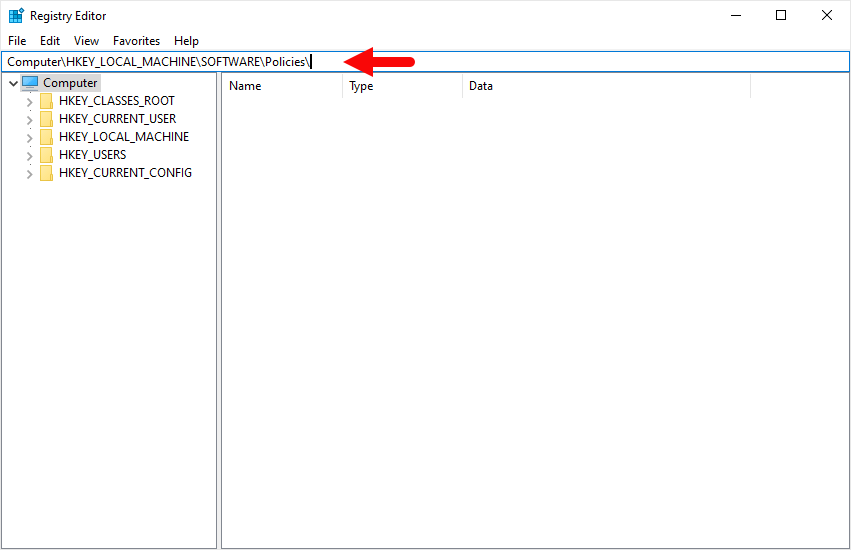Open the Help menu
The width and height of the screenshot is (851, 550).
pyautogui.click(x=186, y=41)
